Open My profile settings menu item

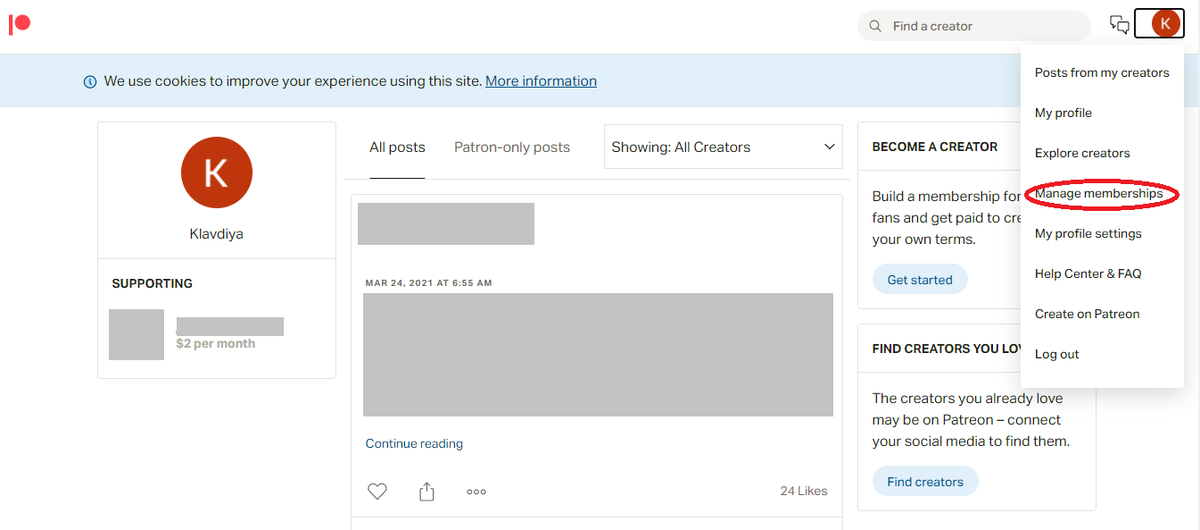pyautogui.click(x=1088, y=233)
